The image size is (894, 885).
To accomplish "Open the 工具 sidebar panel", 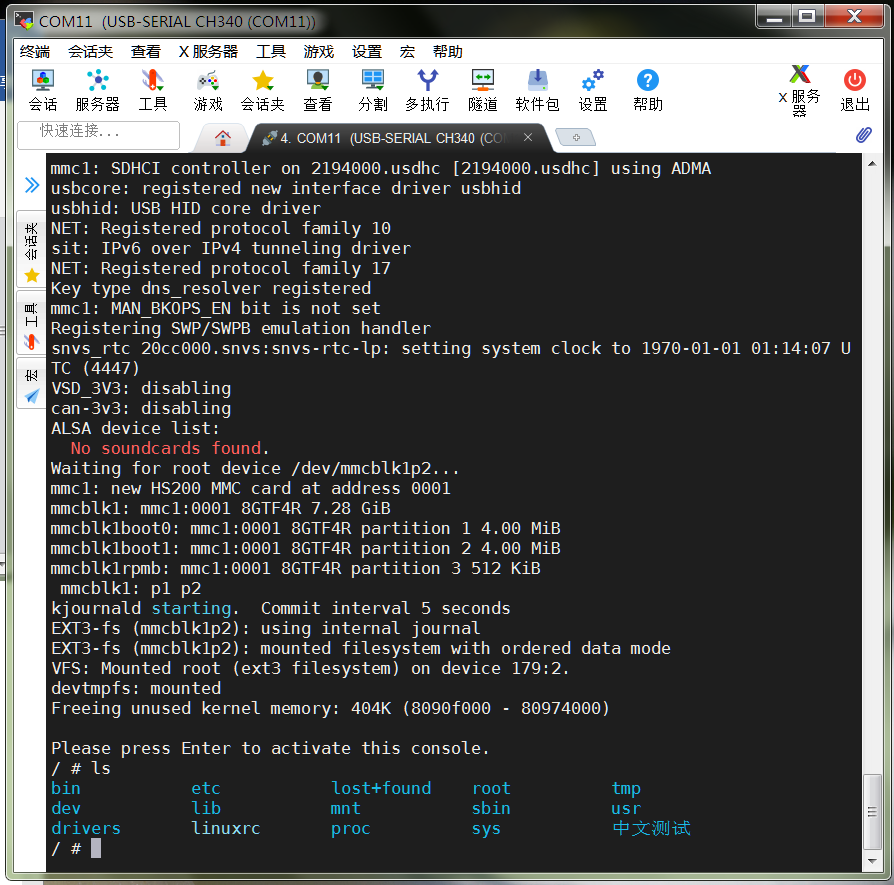I will (31, 325).
